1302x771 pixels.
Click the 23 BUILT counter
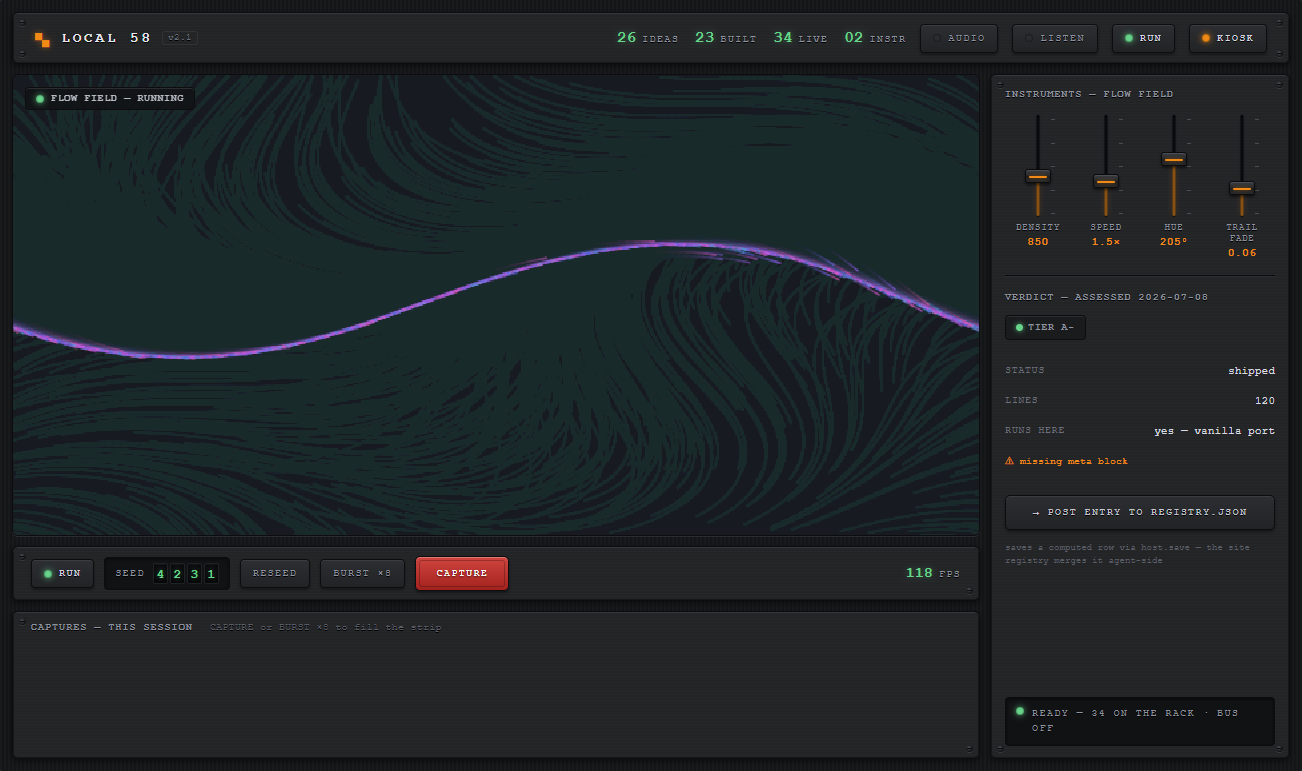coord(726,38)
